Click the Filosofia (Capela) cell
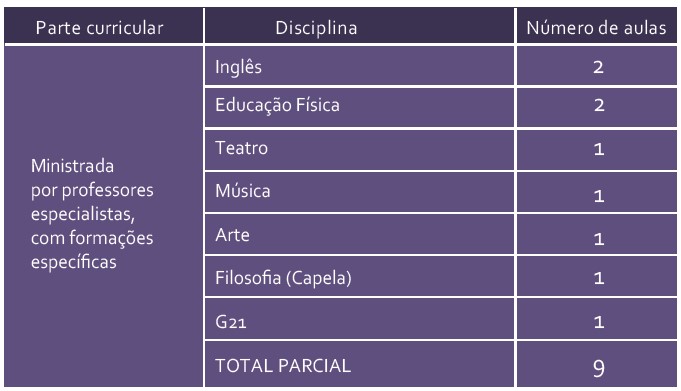 click(359, 276)
